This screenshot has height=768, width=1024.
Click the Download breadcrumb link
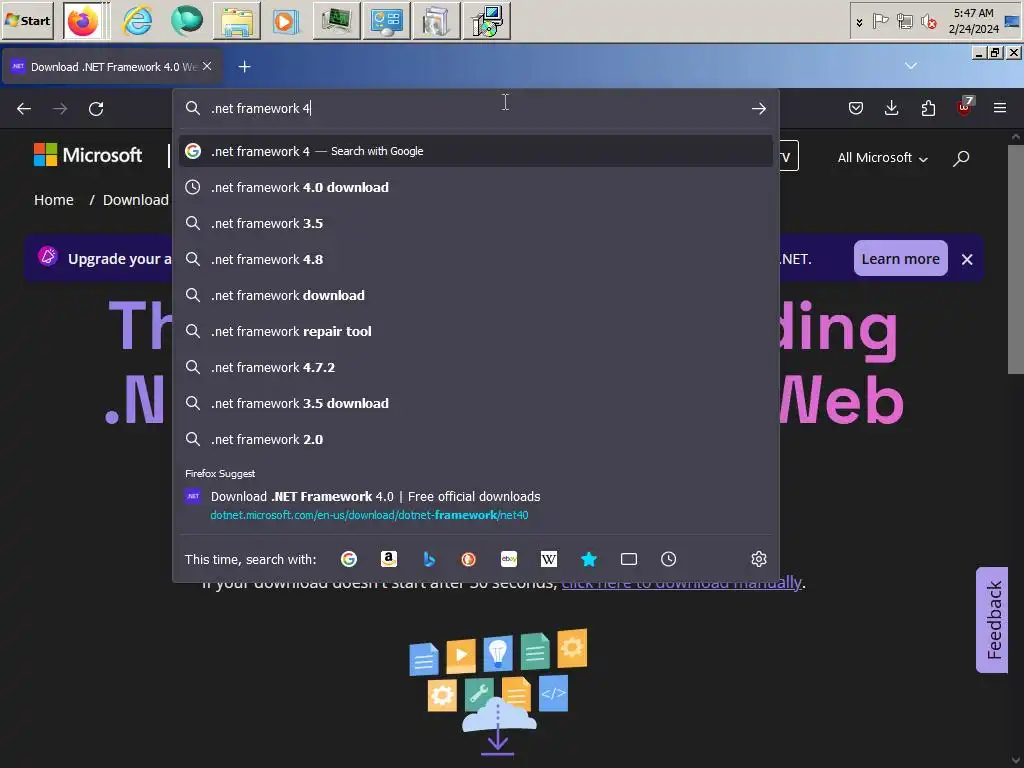[135, 200]
